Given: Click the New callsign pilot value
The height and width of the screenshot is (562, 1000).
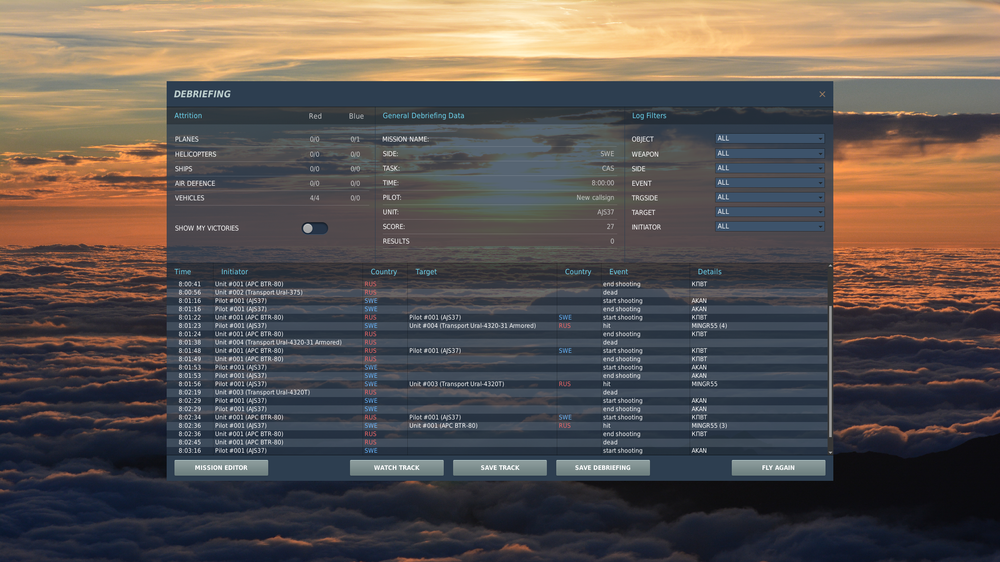Looking at the screenshot, I should [x=595, y=198].
